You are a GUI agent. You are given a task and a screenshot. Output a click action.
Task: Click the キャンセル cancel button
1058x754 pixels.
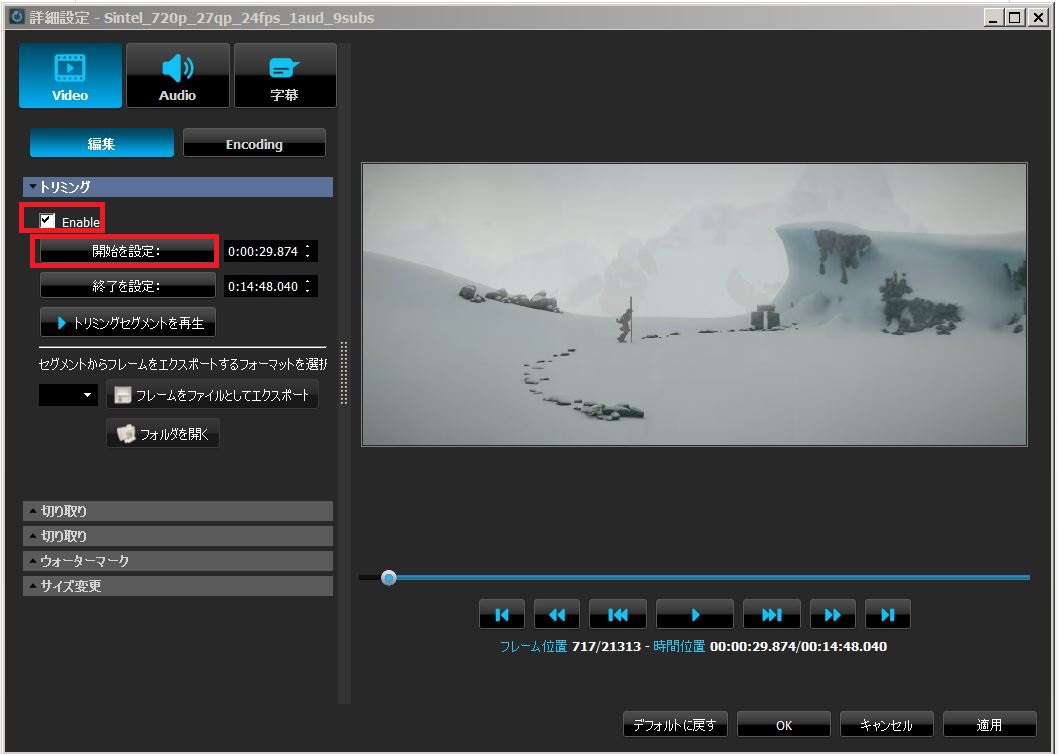pos(887,725)
